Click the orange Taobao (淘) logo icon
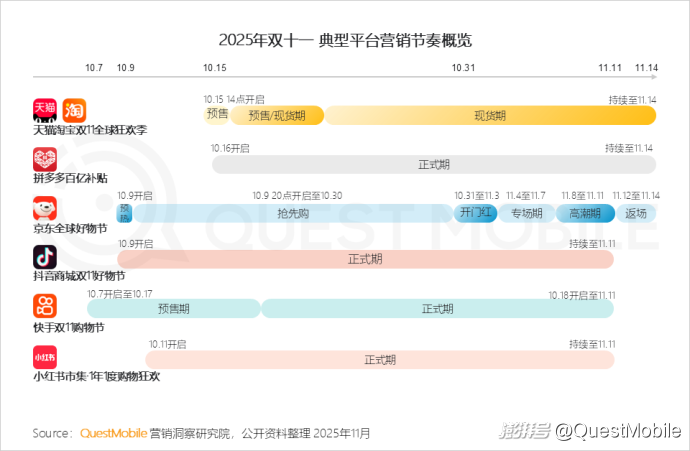The width and height of the screenshot is (690, 451). tap(74, 109)
